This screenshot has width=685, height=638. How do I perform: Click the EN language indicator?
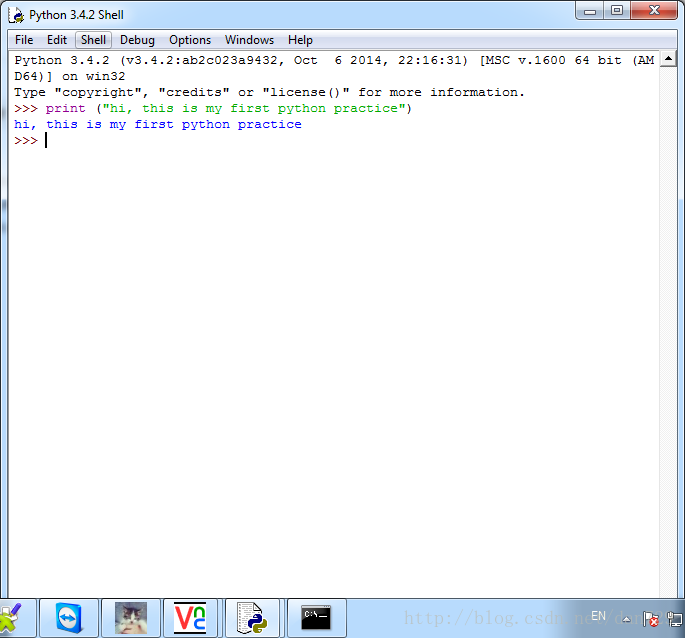pyautogui.click(x=599, y=616)
